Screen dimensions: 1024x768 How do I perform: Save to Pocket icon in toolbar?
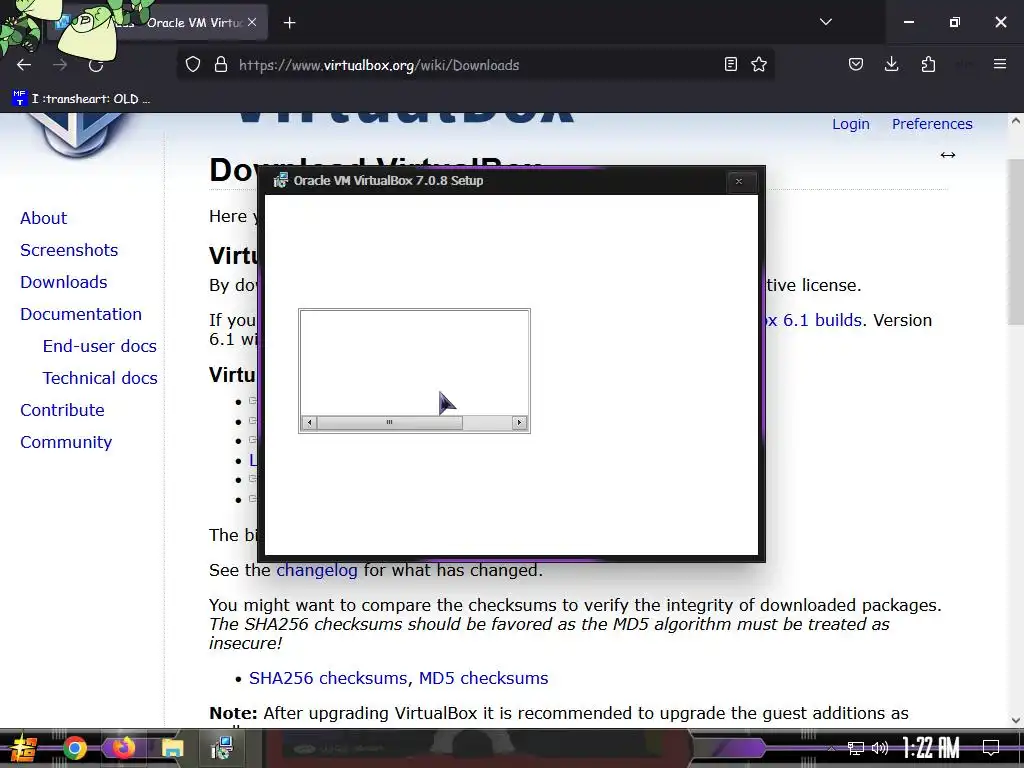856,64
